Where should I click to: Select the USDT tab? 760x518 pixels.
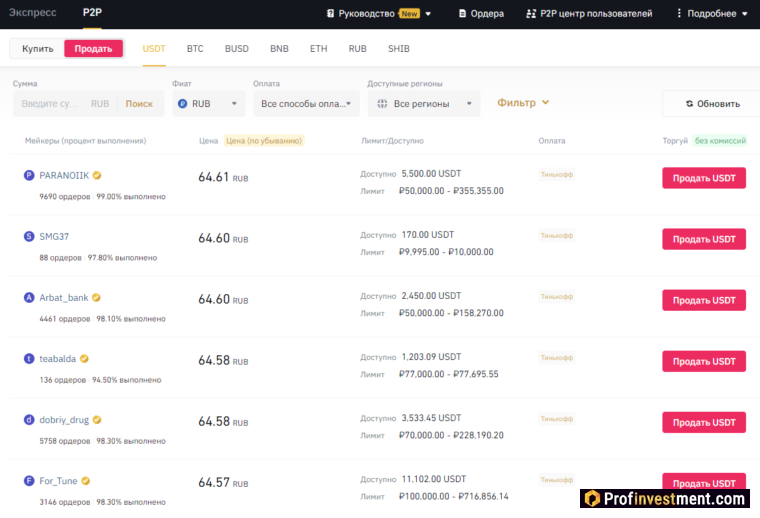coord(154,48)
